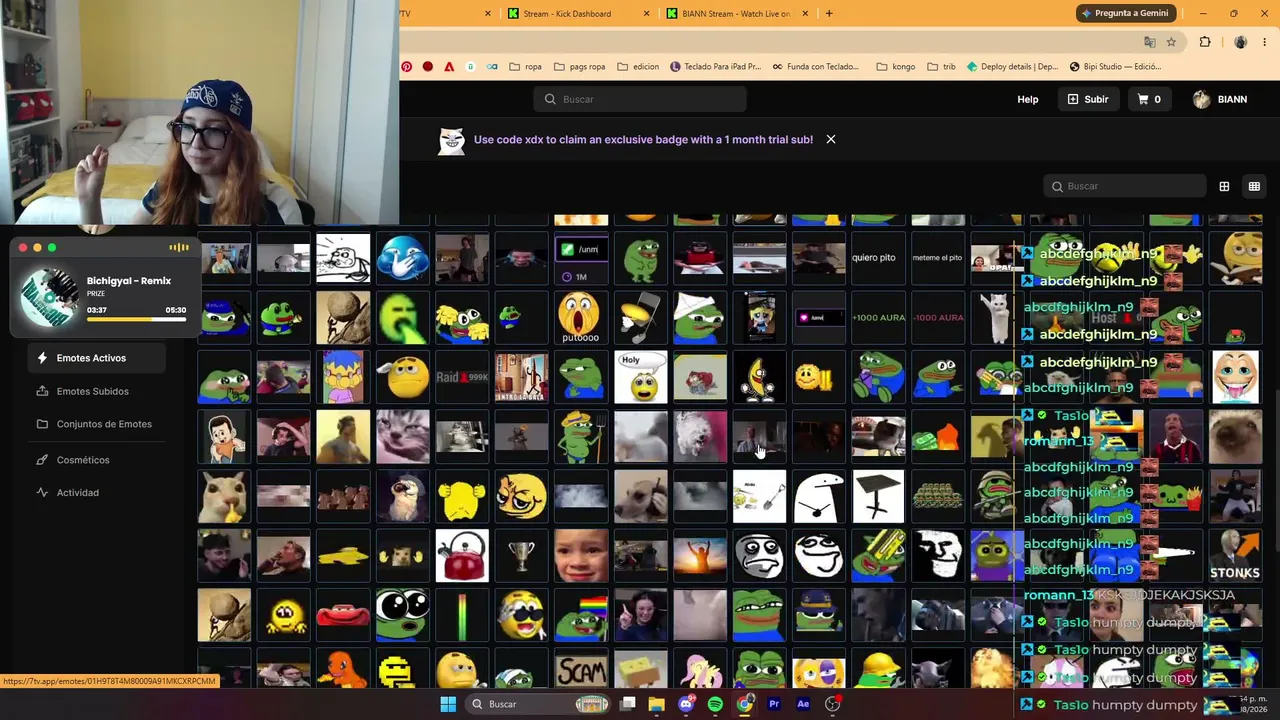
Task: Open the Chrome profile avatar
Action: click(1241, 42)
